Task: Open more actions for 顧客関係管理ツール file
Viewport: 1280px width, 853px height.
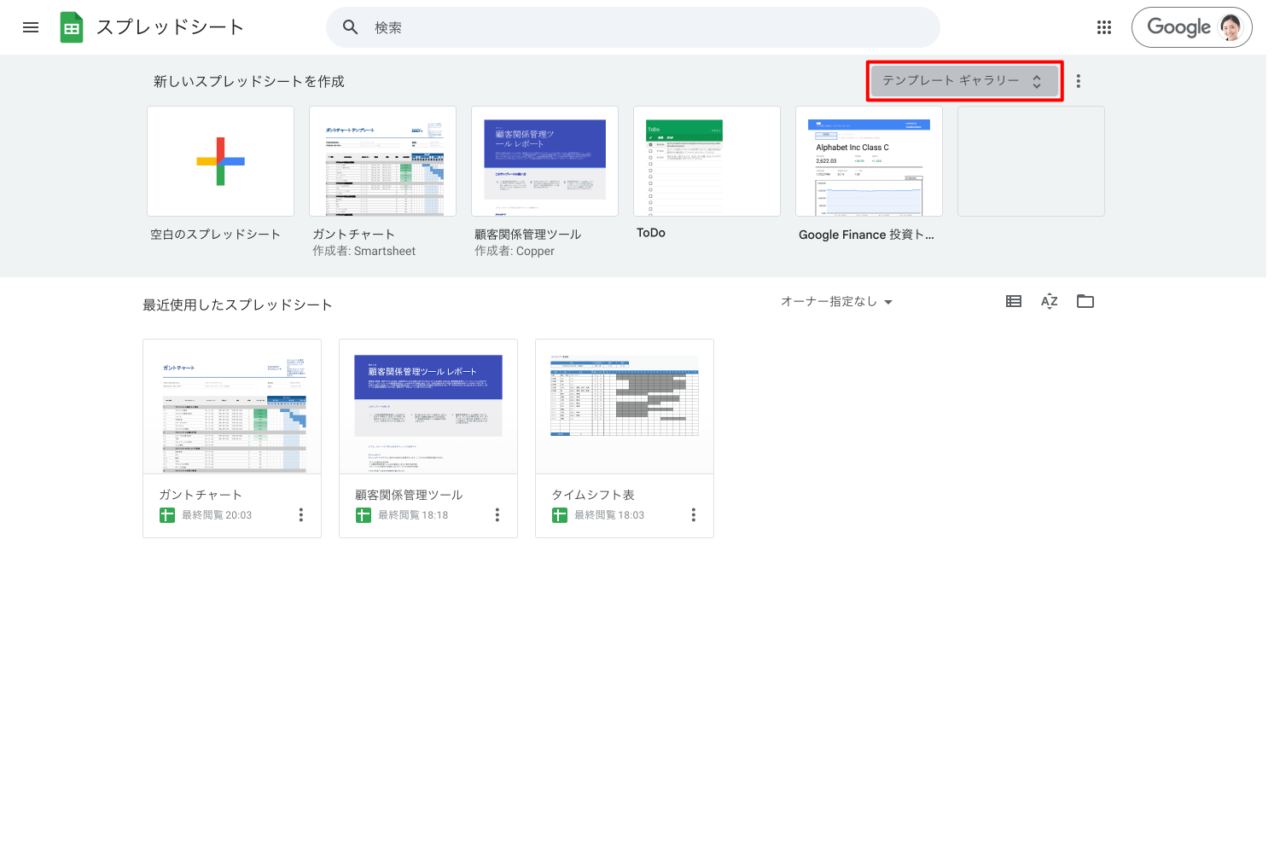Action: point(497,515)
